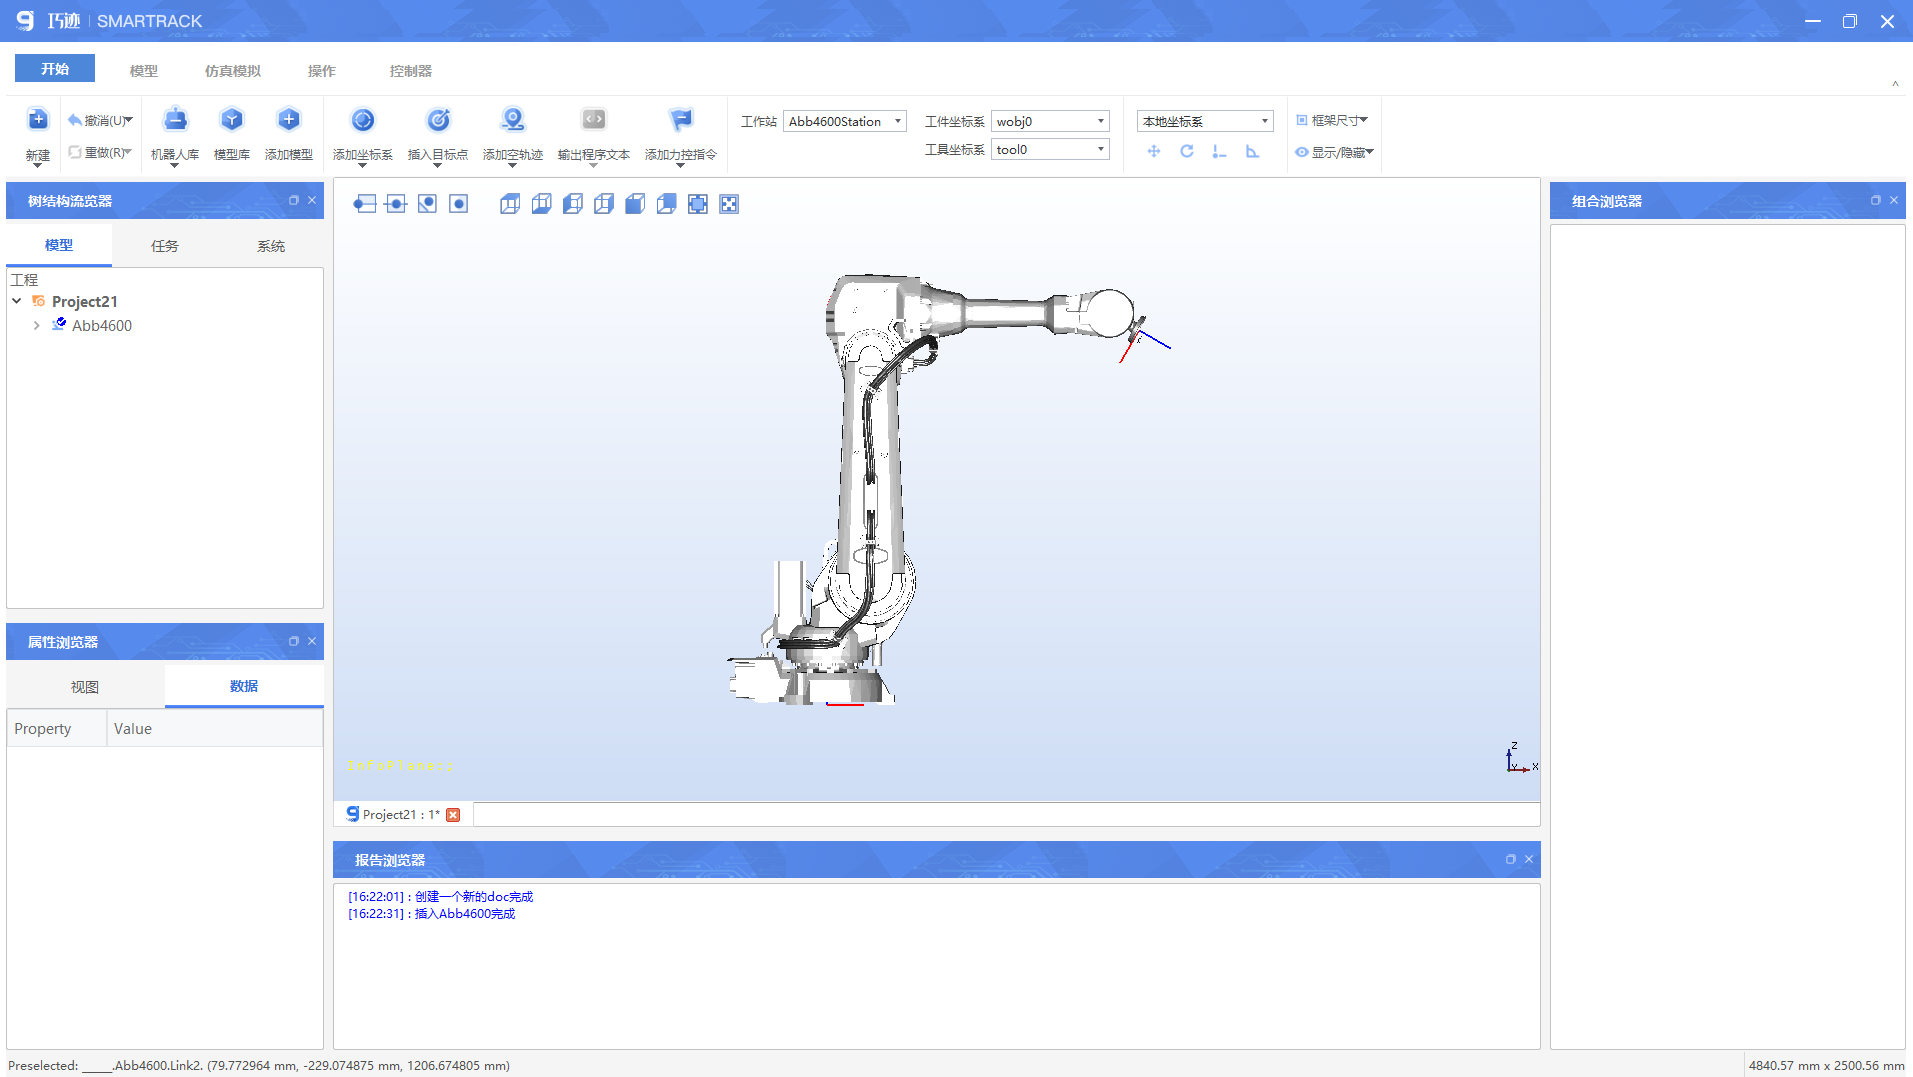The image size is (1913, 1077).
Task: Click the first point-line snap mode icon
Action: [365, 204]
